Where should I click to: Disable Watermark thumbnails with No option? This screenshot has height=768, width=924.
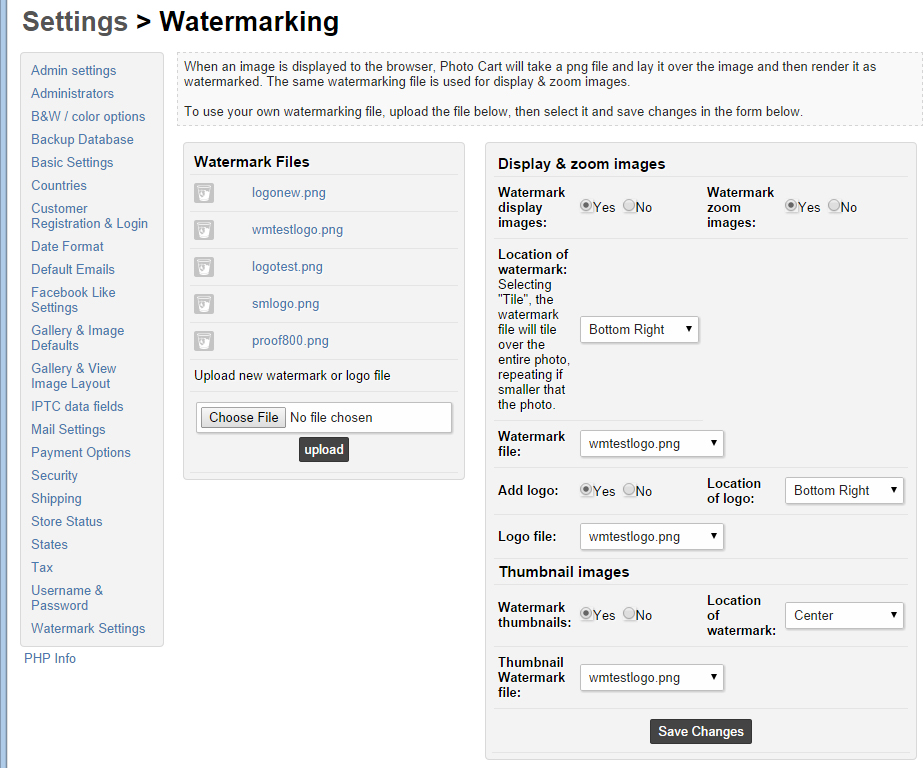[x=629, y=614]
